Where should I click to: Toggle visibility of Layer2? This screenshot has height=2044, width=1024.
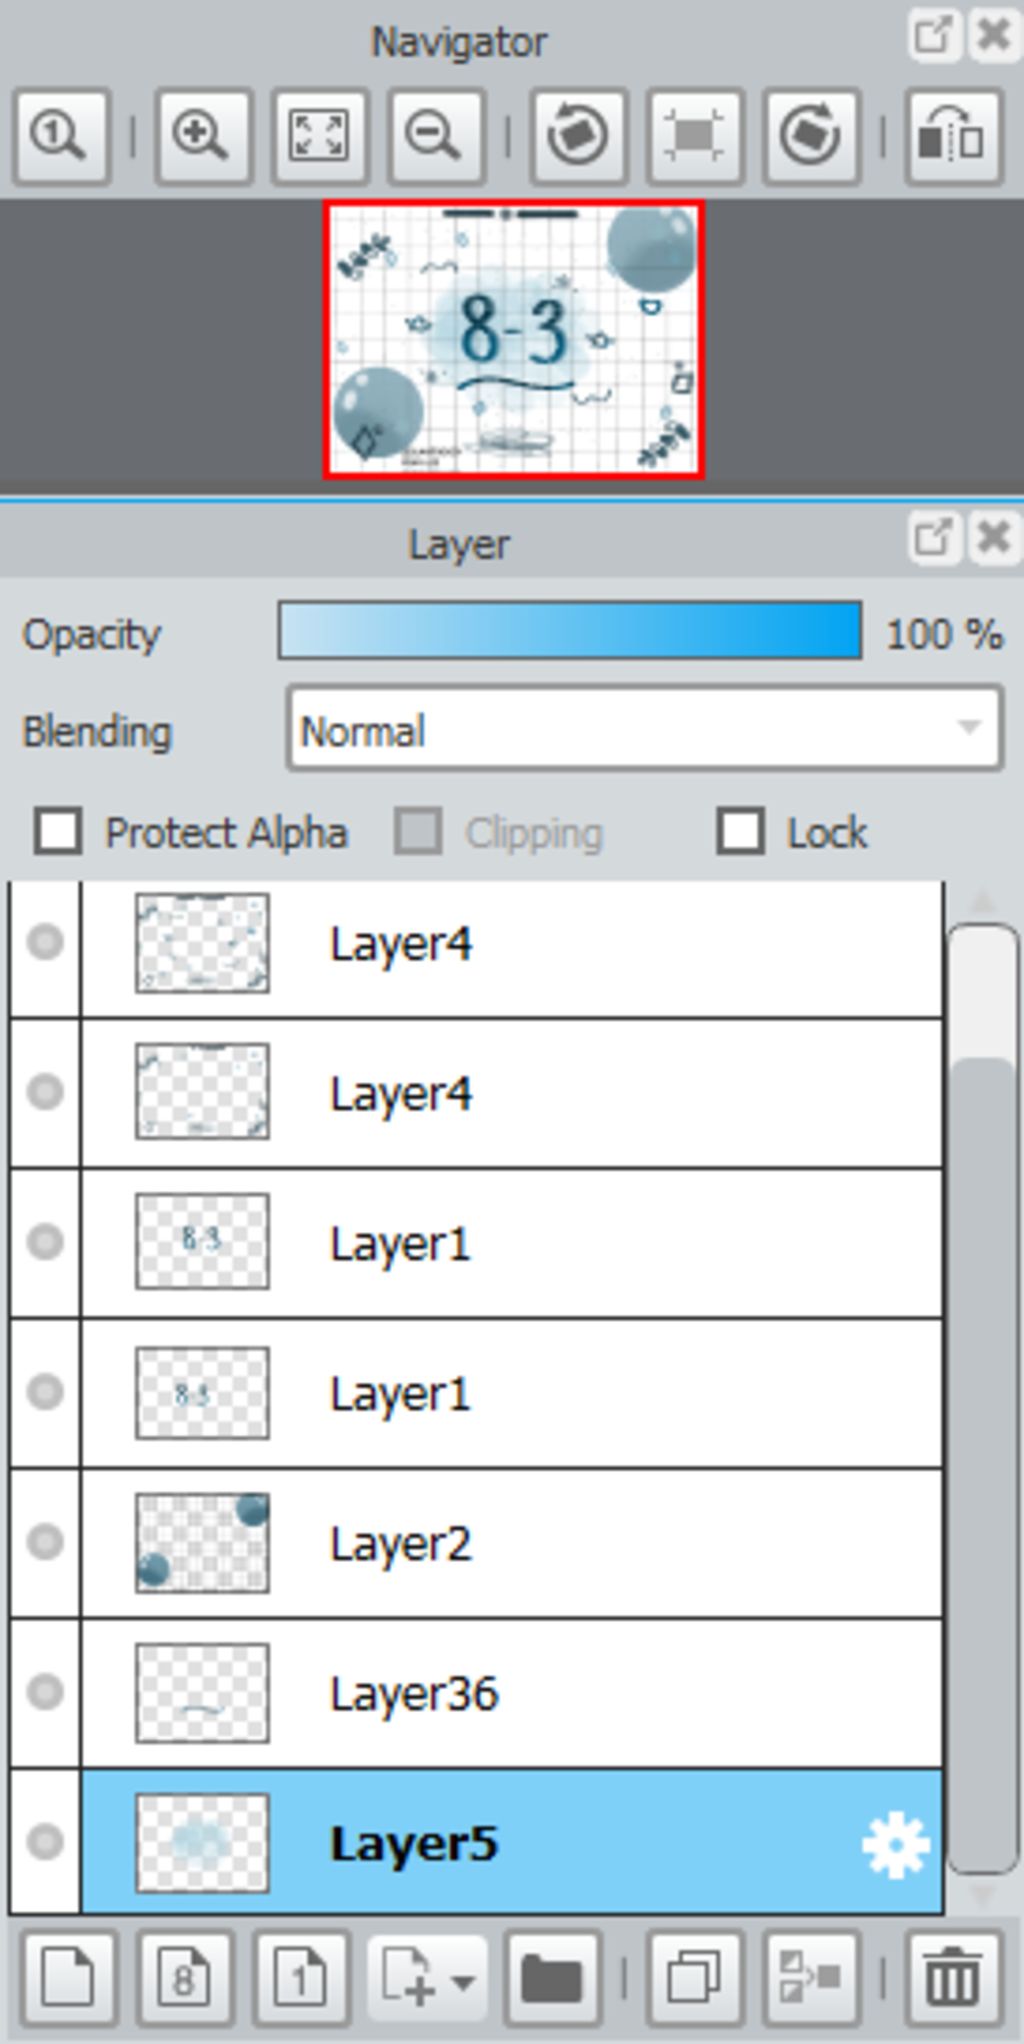45,1542
